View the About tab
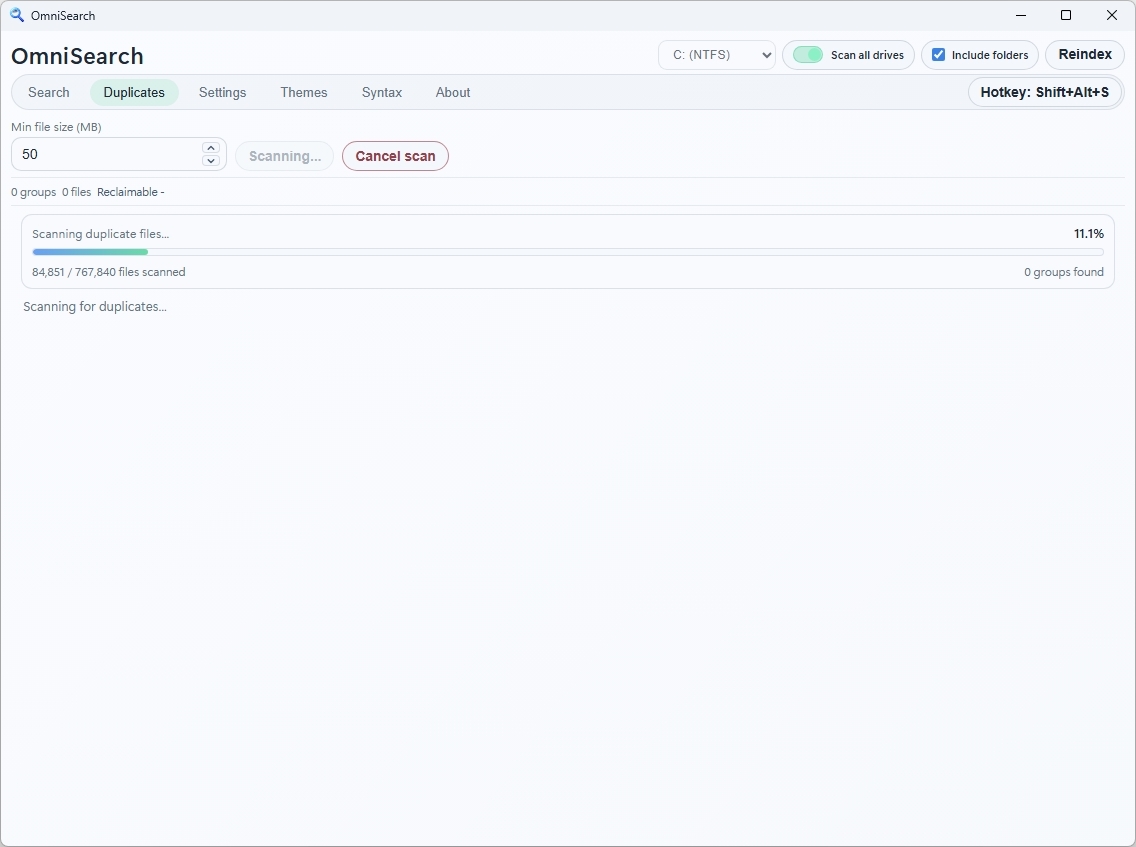 pos(453,92)
